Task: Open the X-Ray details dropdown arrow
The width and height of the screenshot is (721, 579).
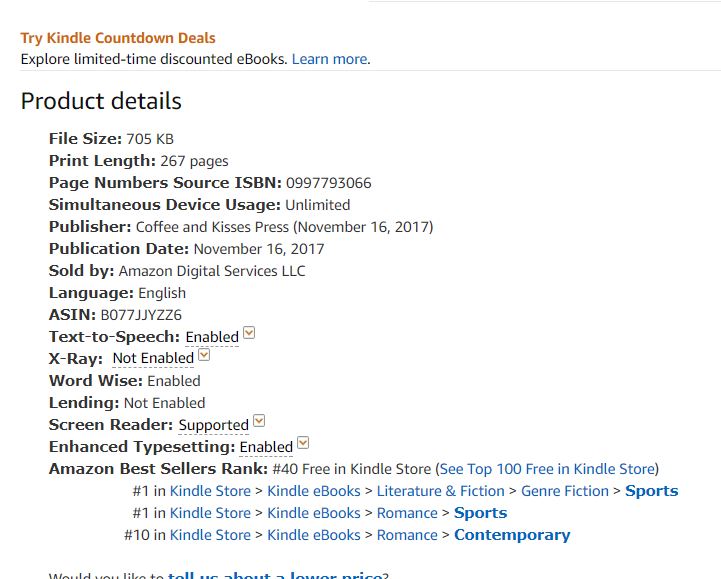Action: pos(204,354)
